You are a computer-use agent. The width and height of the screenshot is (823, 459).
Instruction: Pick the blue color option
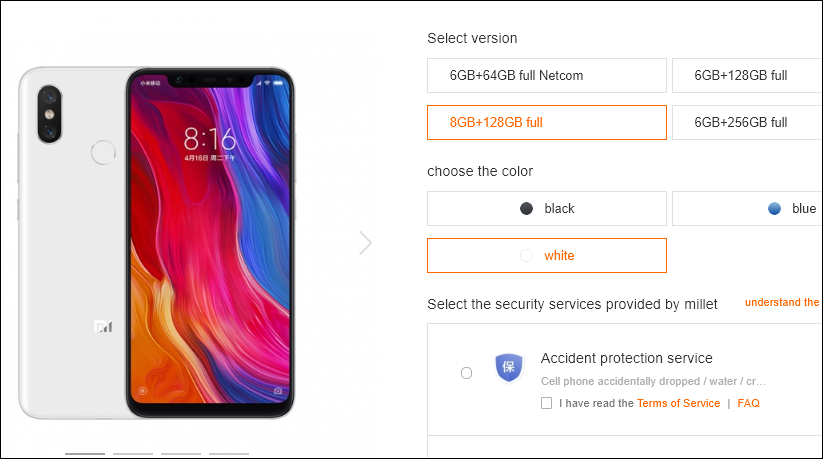tap(746, 209)
